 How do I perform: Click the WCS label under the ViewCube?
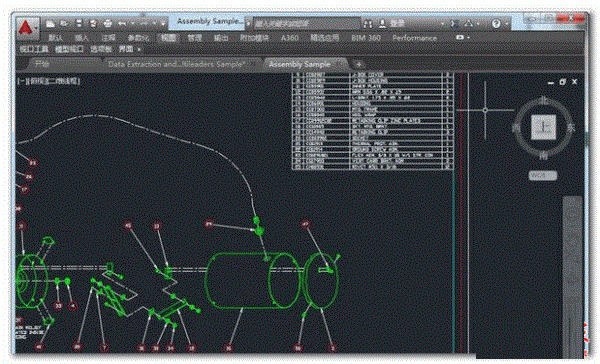(543, 175)
